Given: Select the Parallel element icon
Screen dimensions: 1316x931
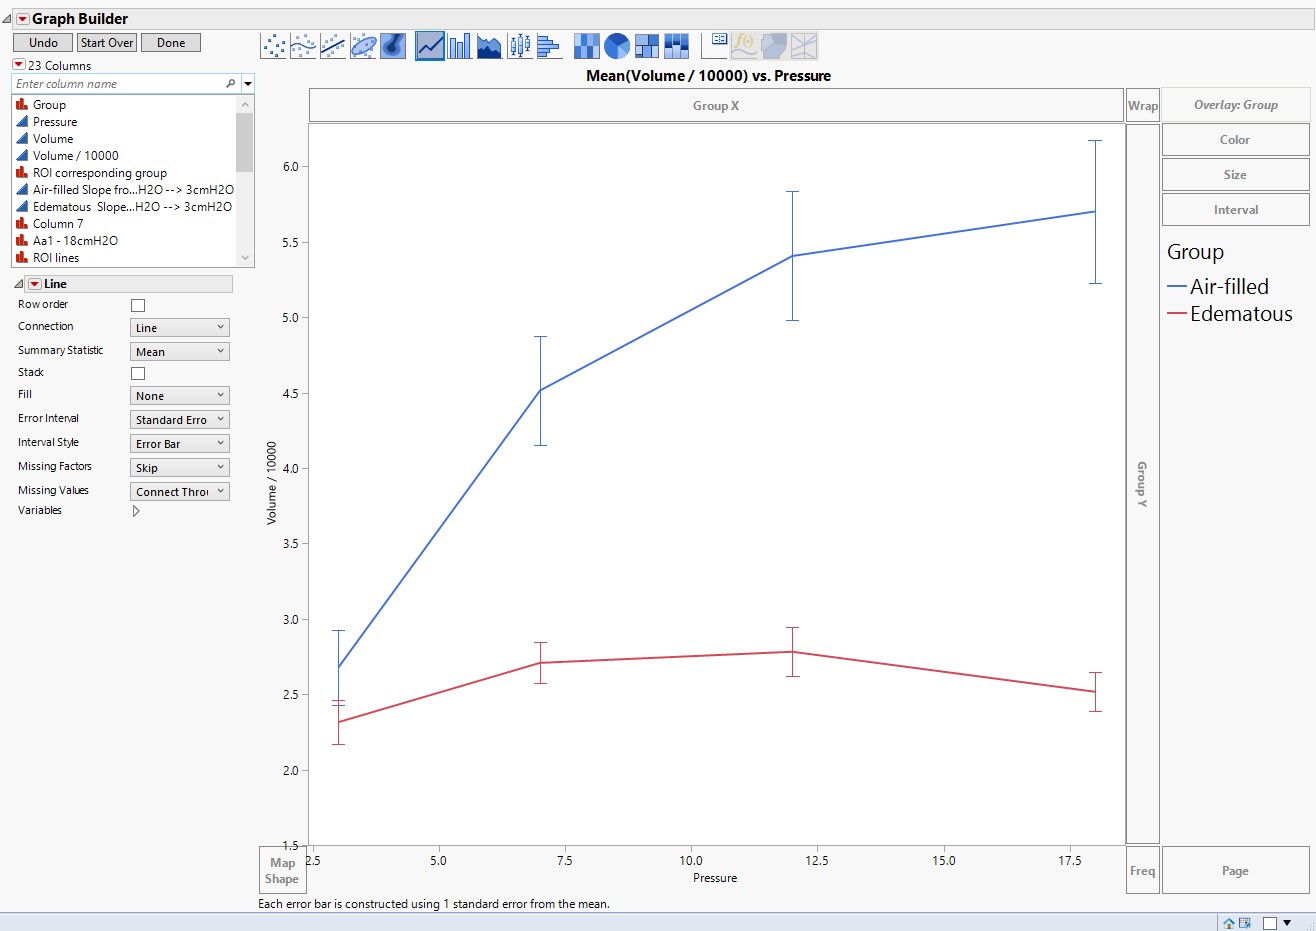Looking at the screenshot, I should click(x=804, y=46).
